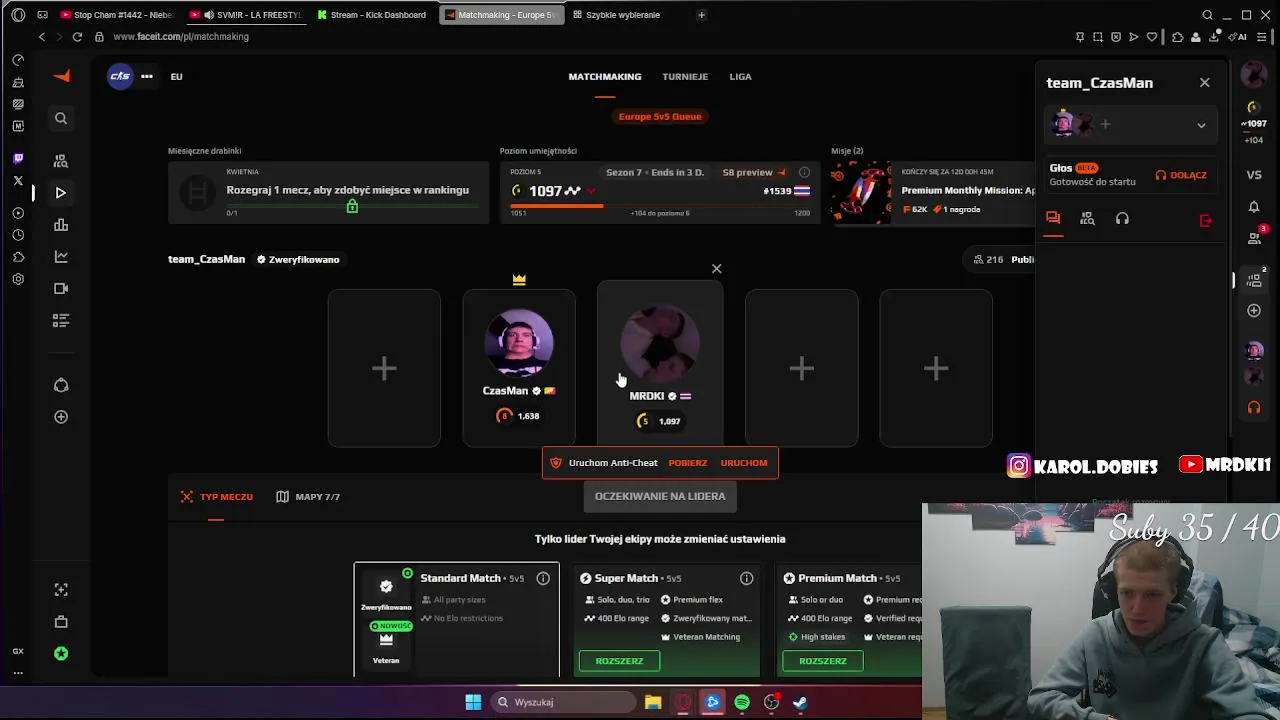The height and width of the screenshot is (720, 1280).
Task: Select the Standard Match card
Action: (457, 620)
